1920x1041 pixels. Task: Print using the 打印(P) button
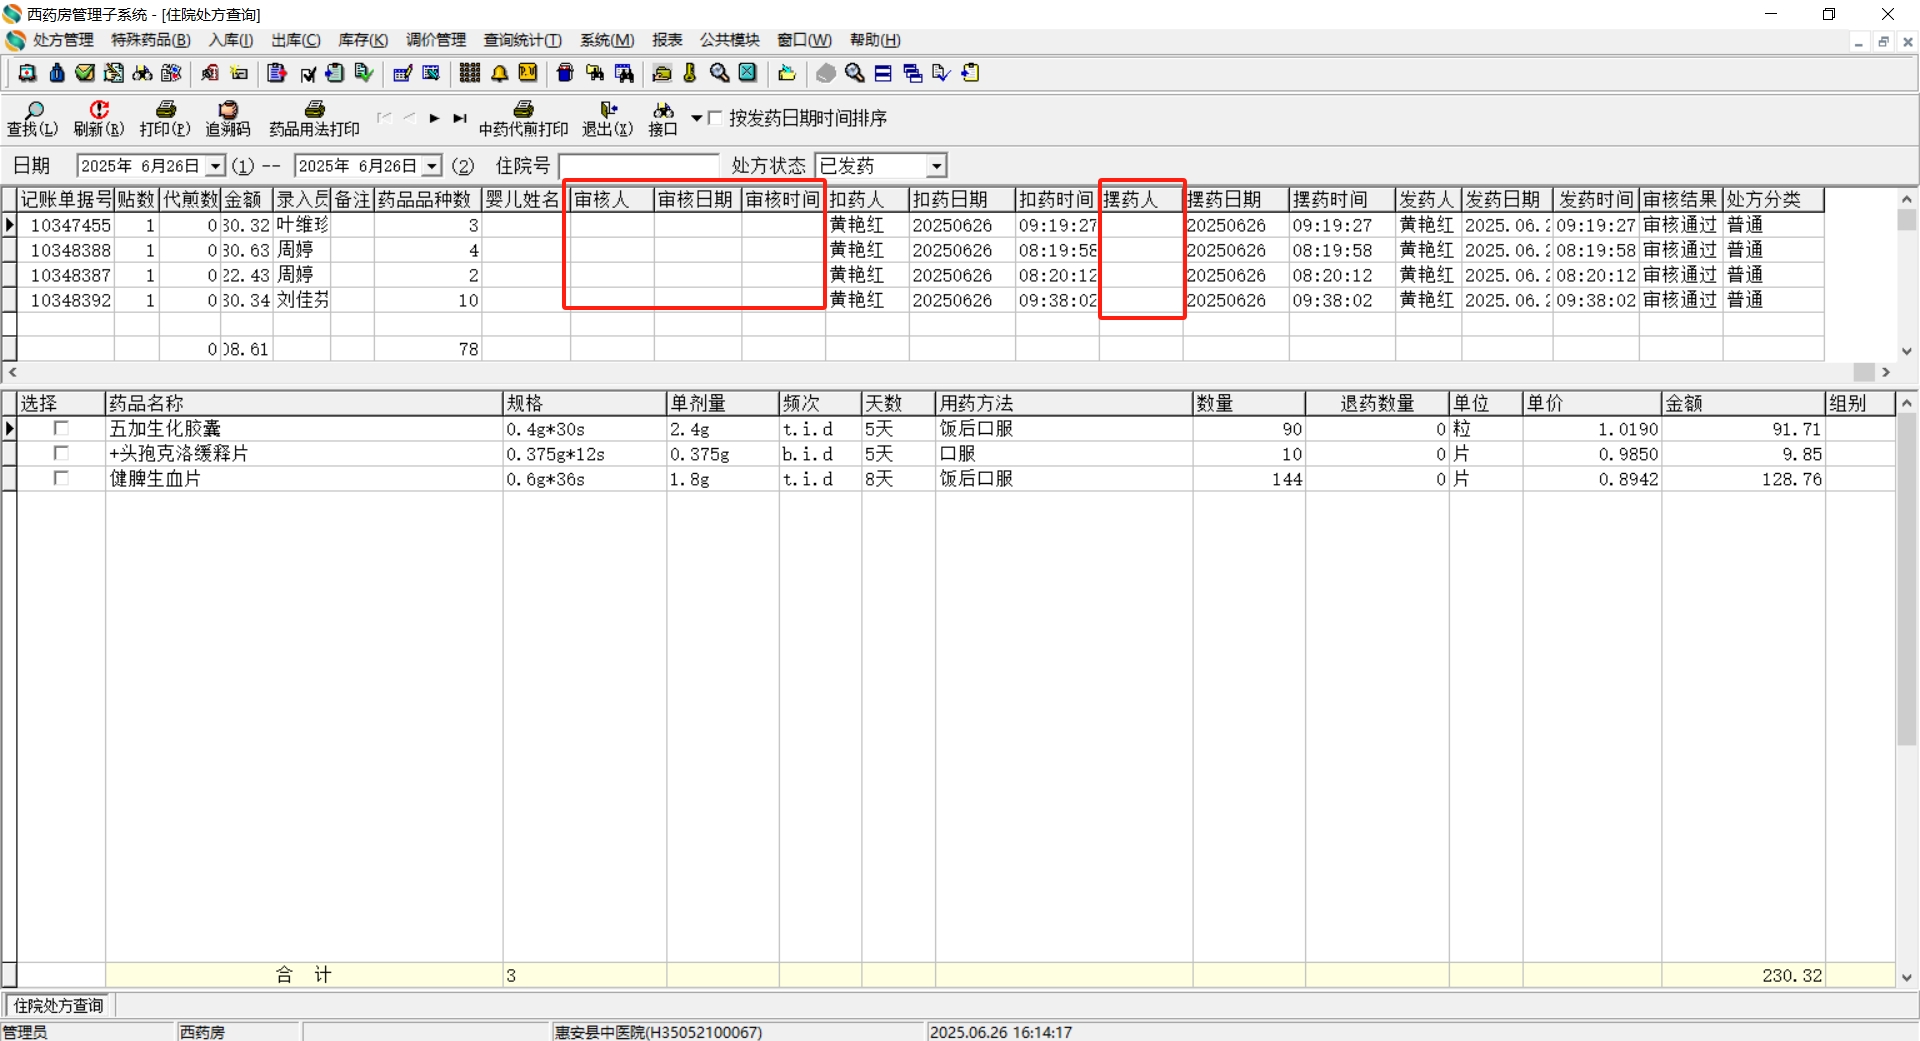(x=165, y=118)
